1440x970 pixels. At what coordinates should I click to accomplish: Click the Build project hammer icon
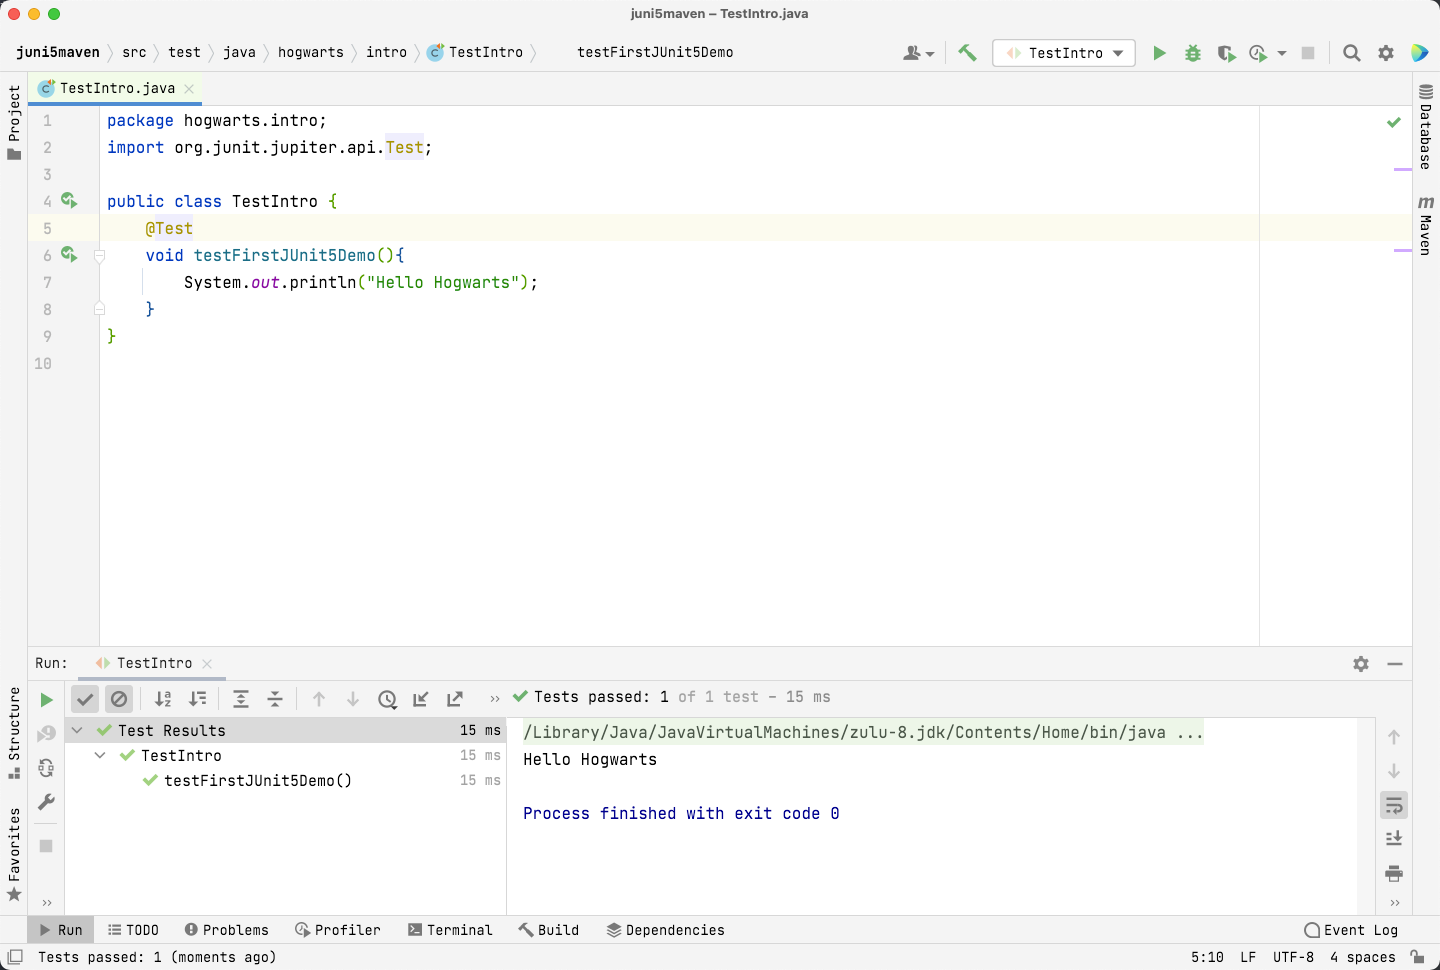point(967,53)
